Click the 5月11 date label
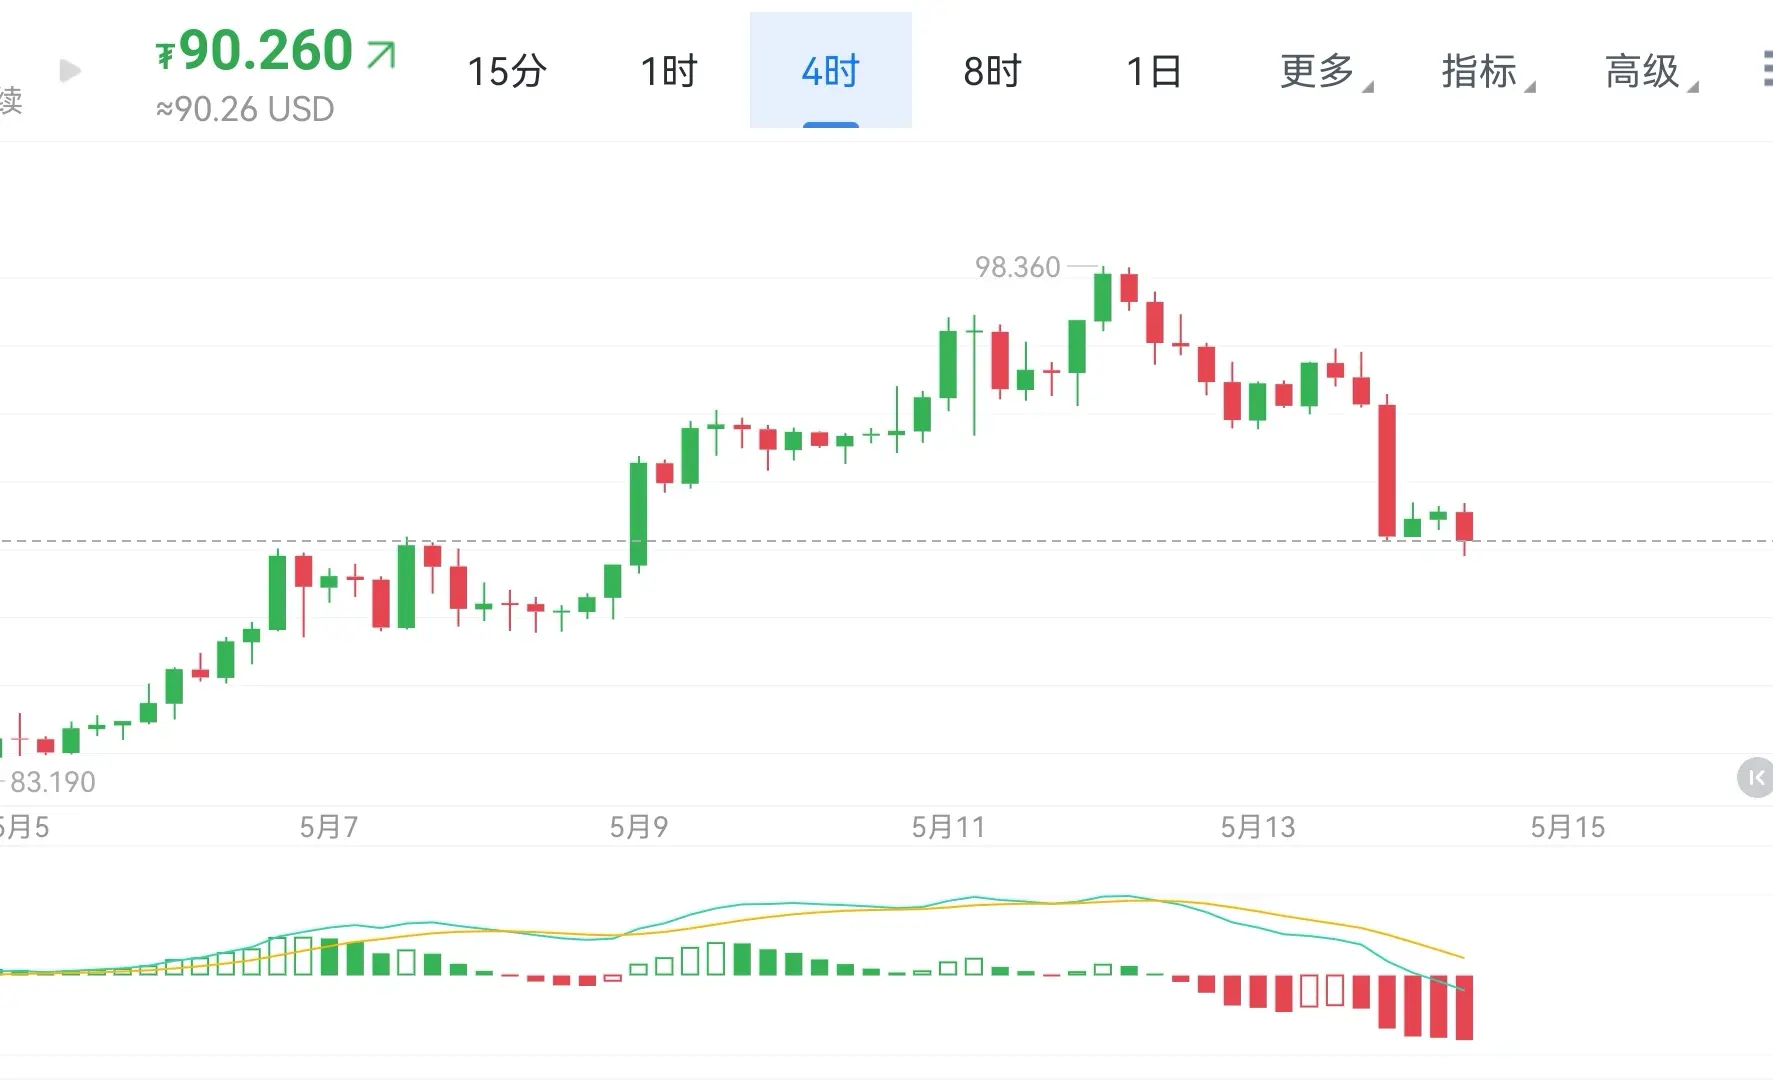The width and height of the screenshot is (1773, 1080). coord(948,827)
